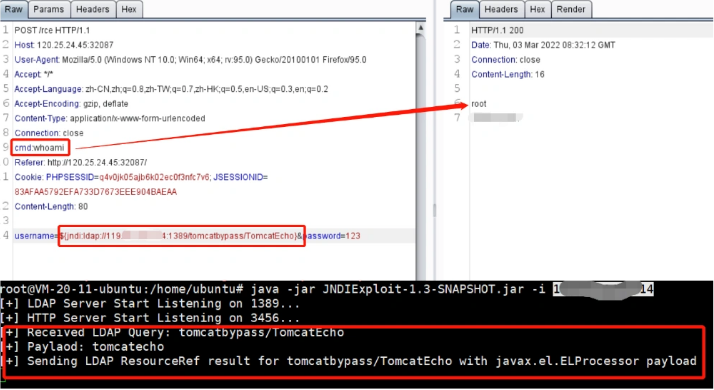Screen dimensions: 714x390
Task: Open the request Hex tab
Action: click(129, 9)
